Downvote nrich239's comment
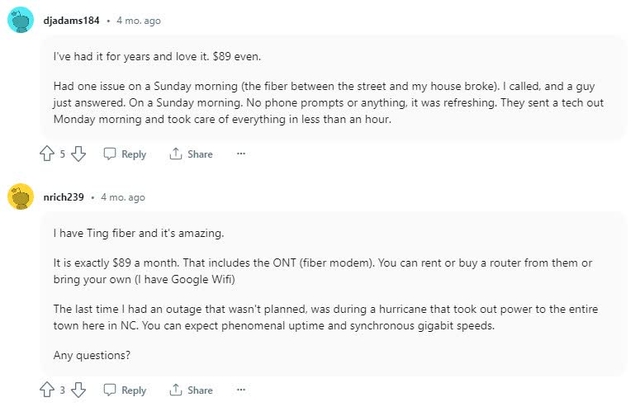Screen dimensions: 640x407 [x=79, y=390]
